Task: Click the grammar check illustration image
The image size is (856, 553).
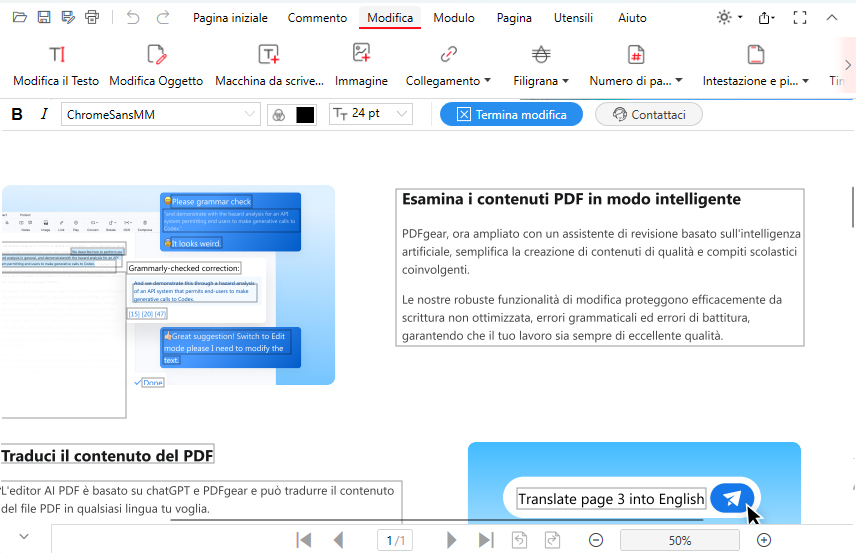Action: [x=168, y=285]
